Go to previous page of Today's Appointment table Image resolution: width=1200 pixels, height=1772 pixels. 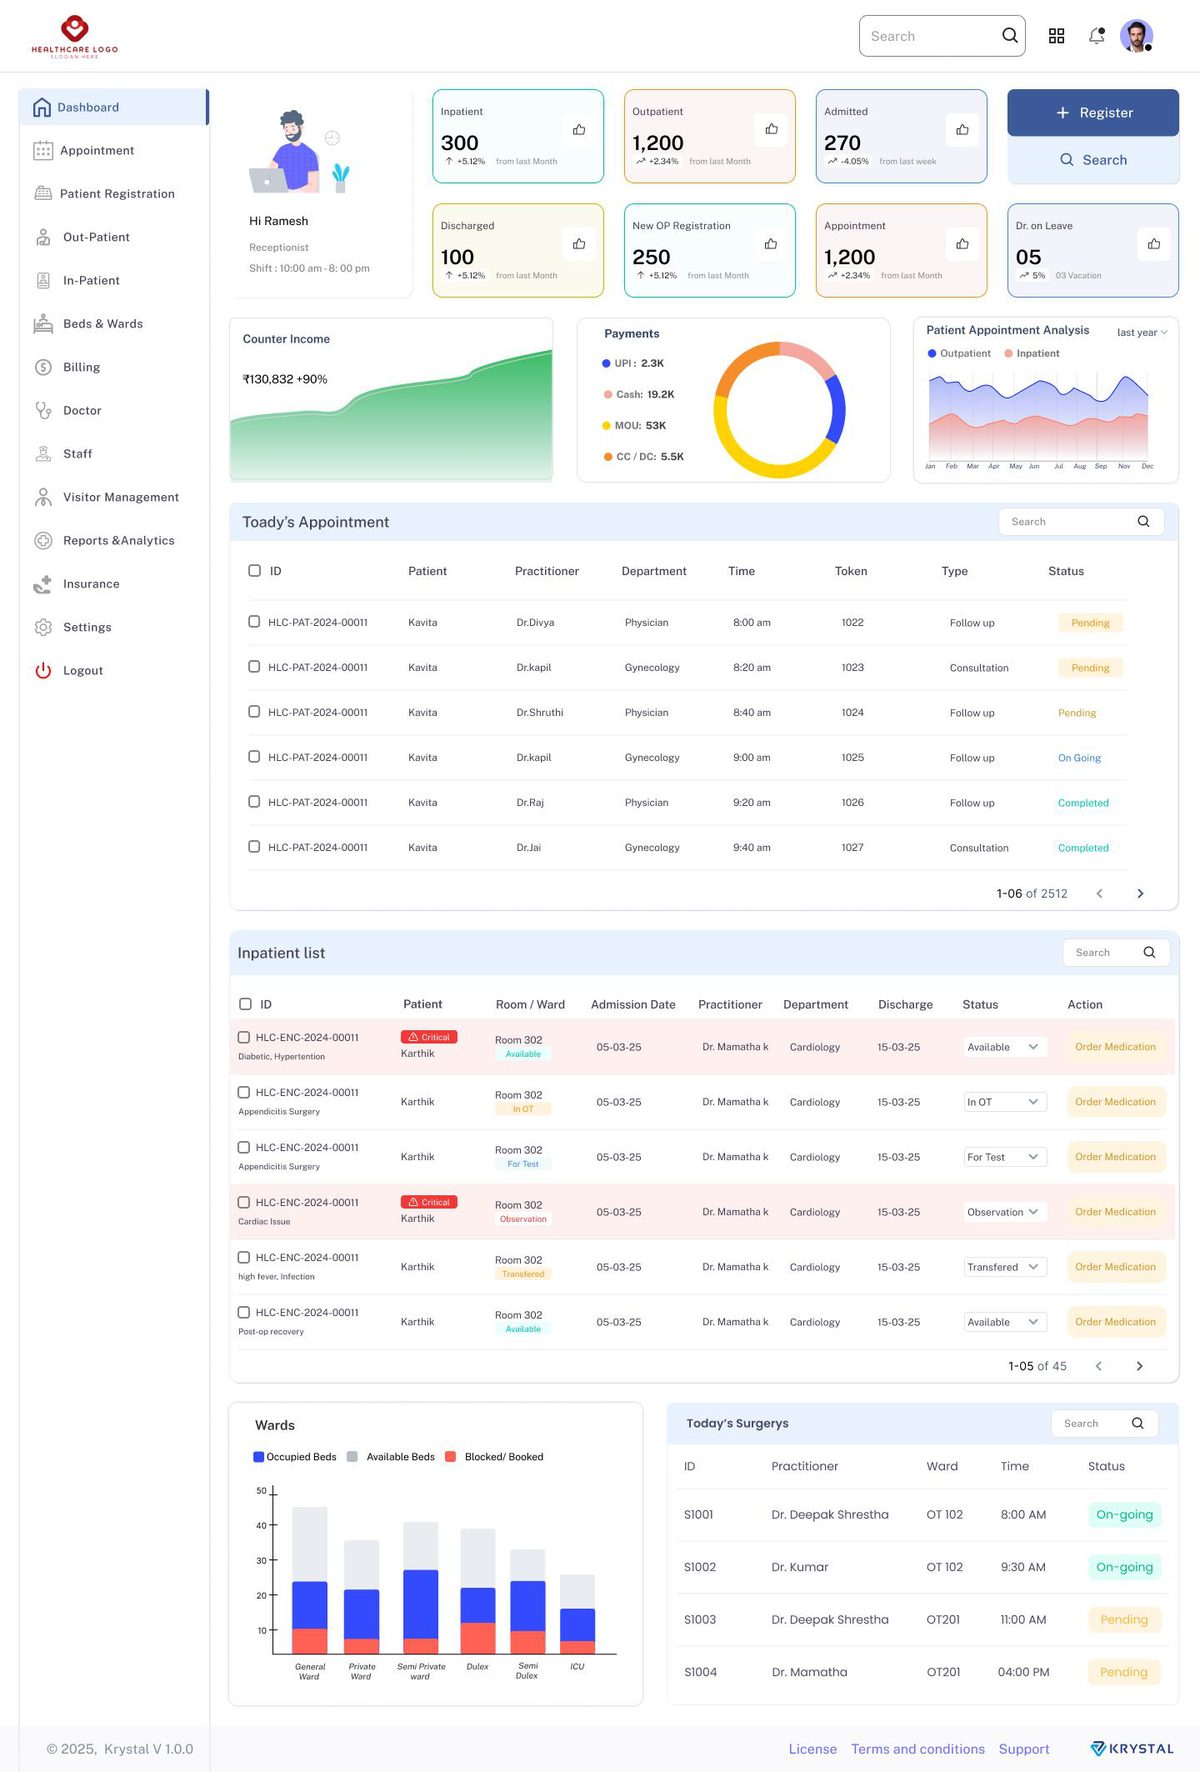[1099, 893]
